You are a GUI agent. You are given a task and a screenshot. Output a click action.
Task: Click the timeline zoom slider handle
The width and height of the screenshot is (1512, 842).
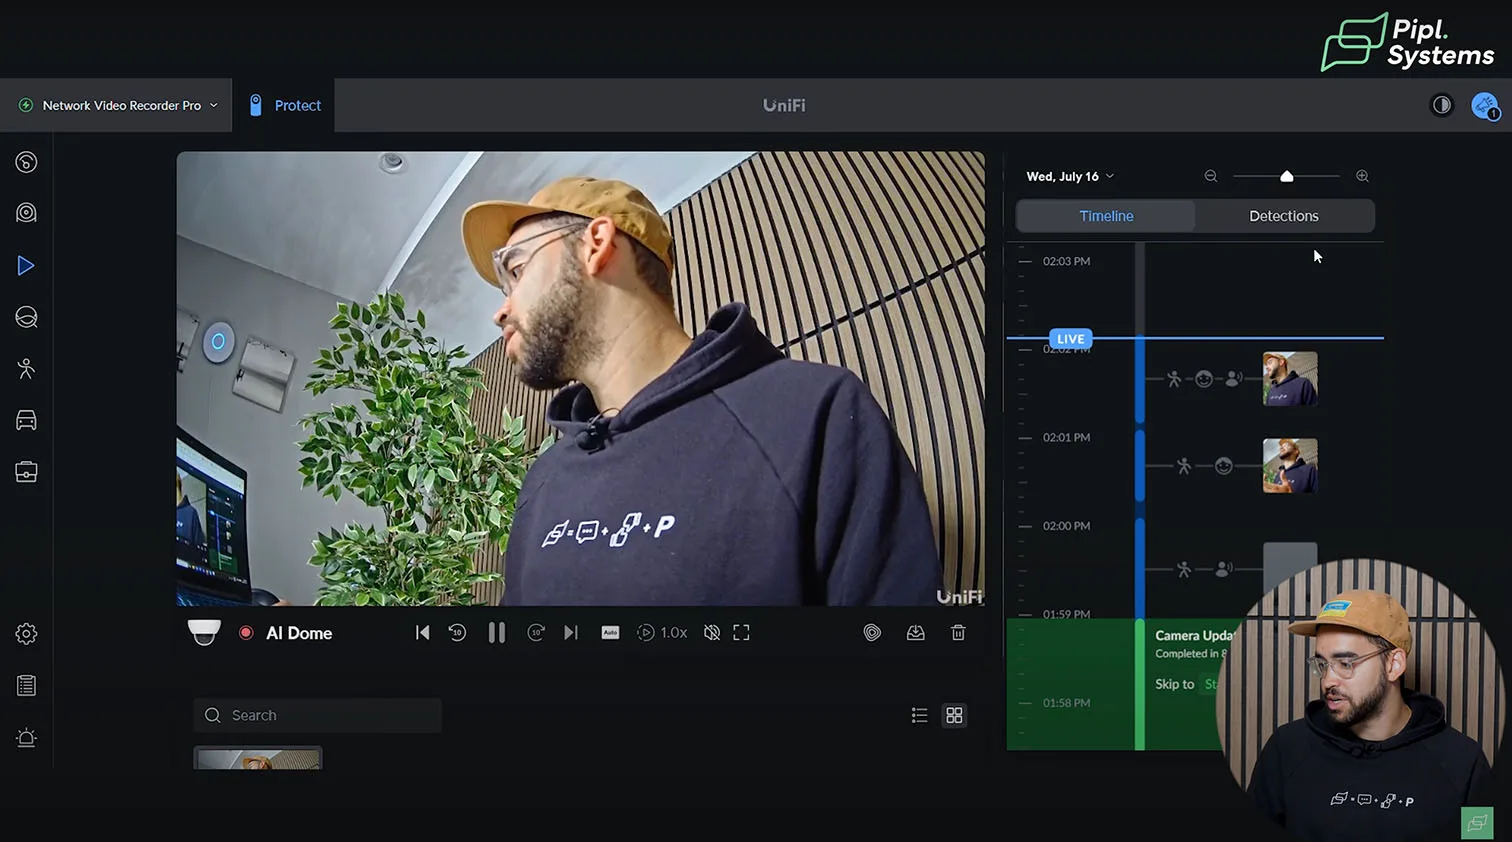pyautogui.click(x=1287, y=176)
